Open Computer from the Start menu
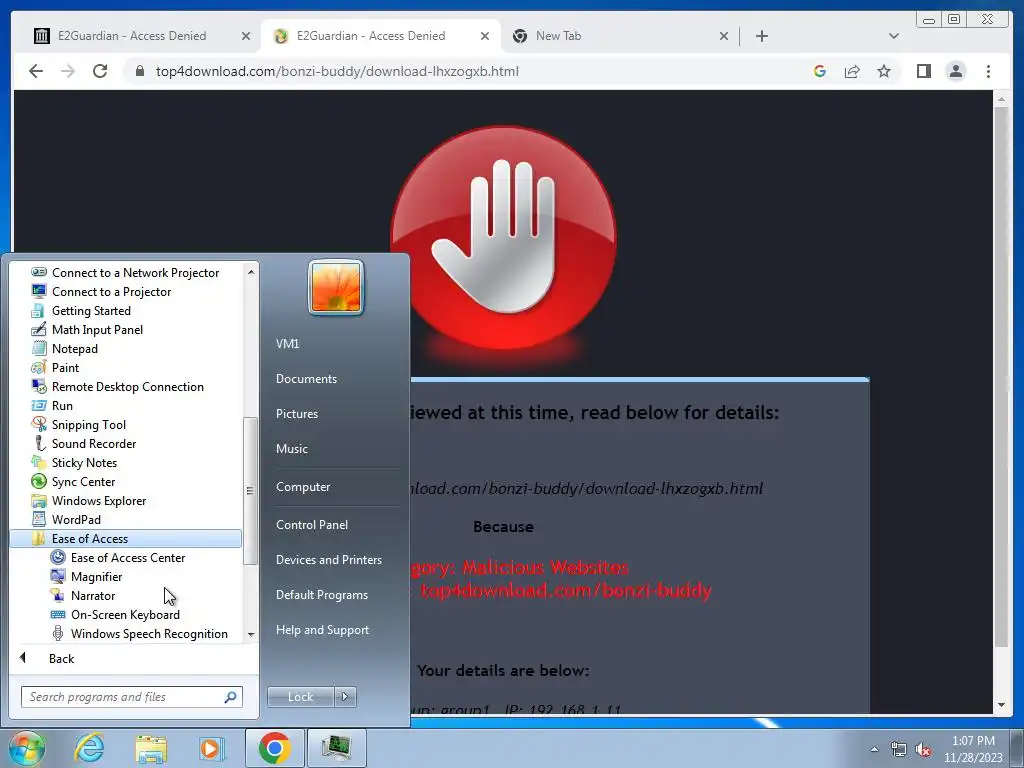This screenshot has height=768, width=1024. [x=302, y=487]
